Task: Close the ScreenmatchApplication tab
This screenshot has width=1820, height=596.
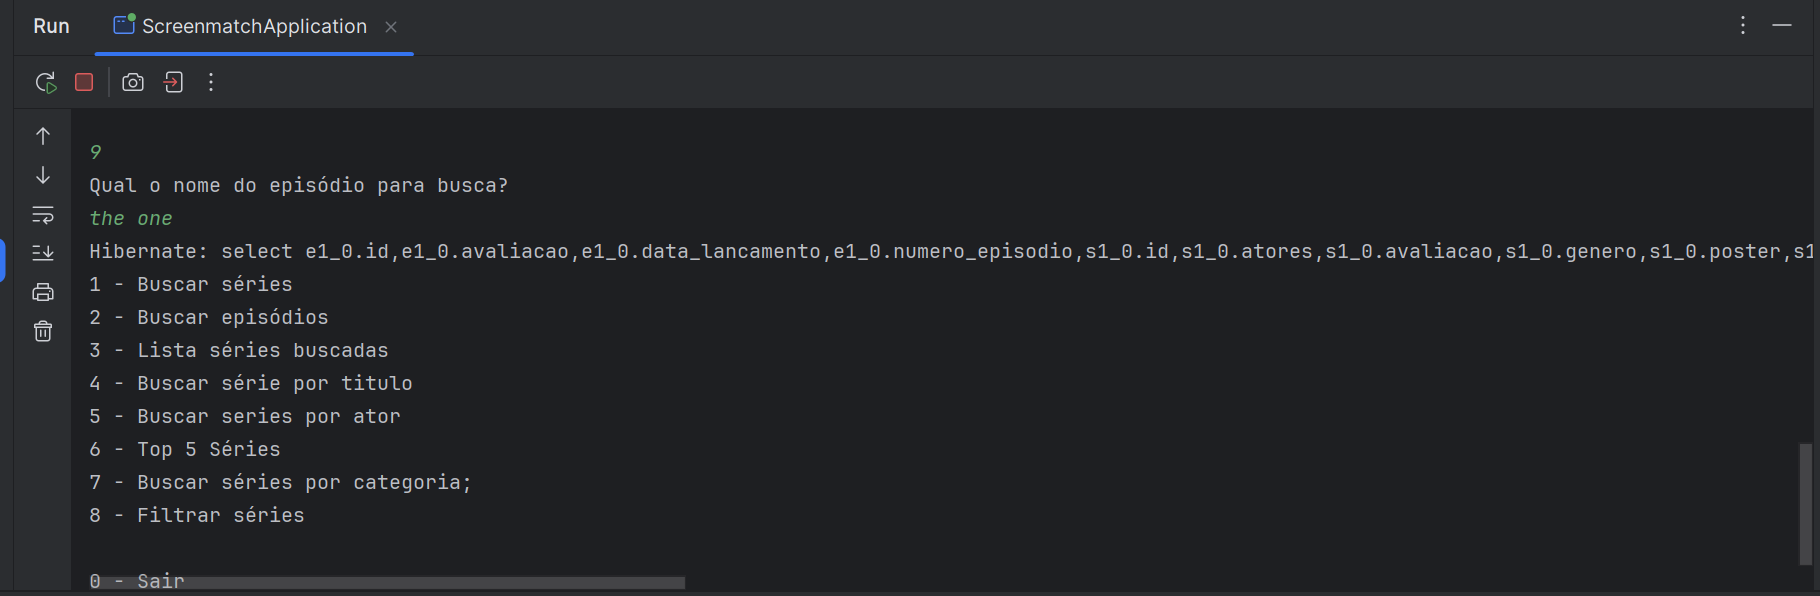Action: pyautogui.click(x=391, y=27)
